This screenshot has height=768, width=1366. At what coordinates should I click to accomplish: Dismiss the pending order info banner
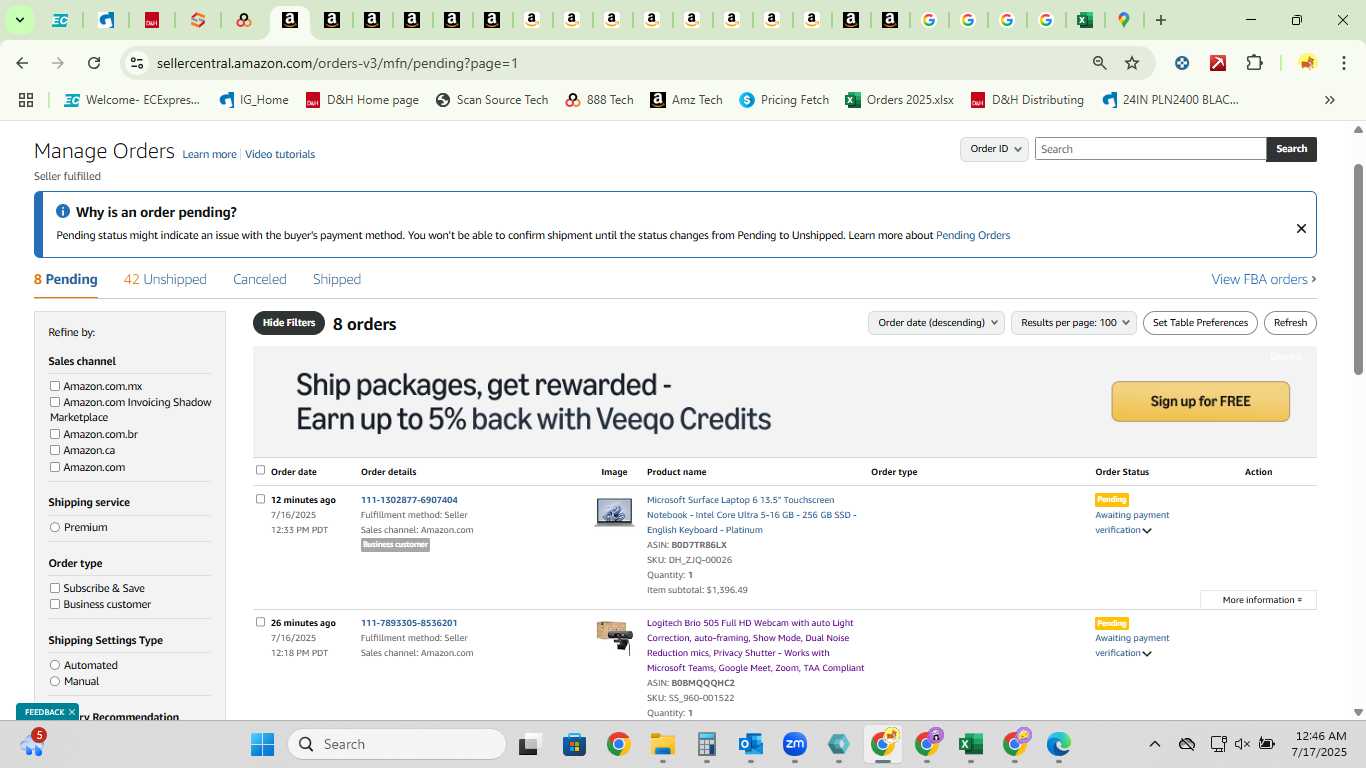[x=1301, y=228]
